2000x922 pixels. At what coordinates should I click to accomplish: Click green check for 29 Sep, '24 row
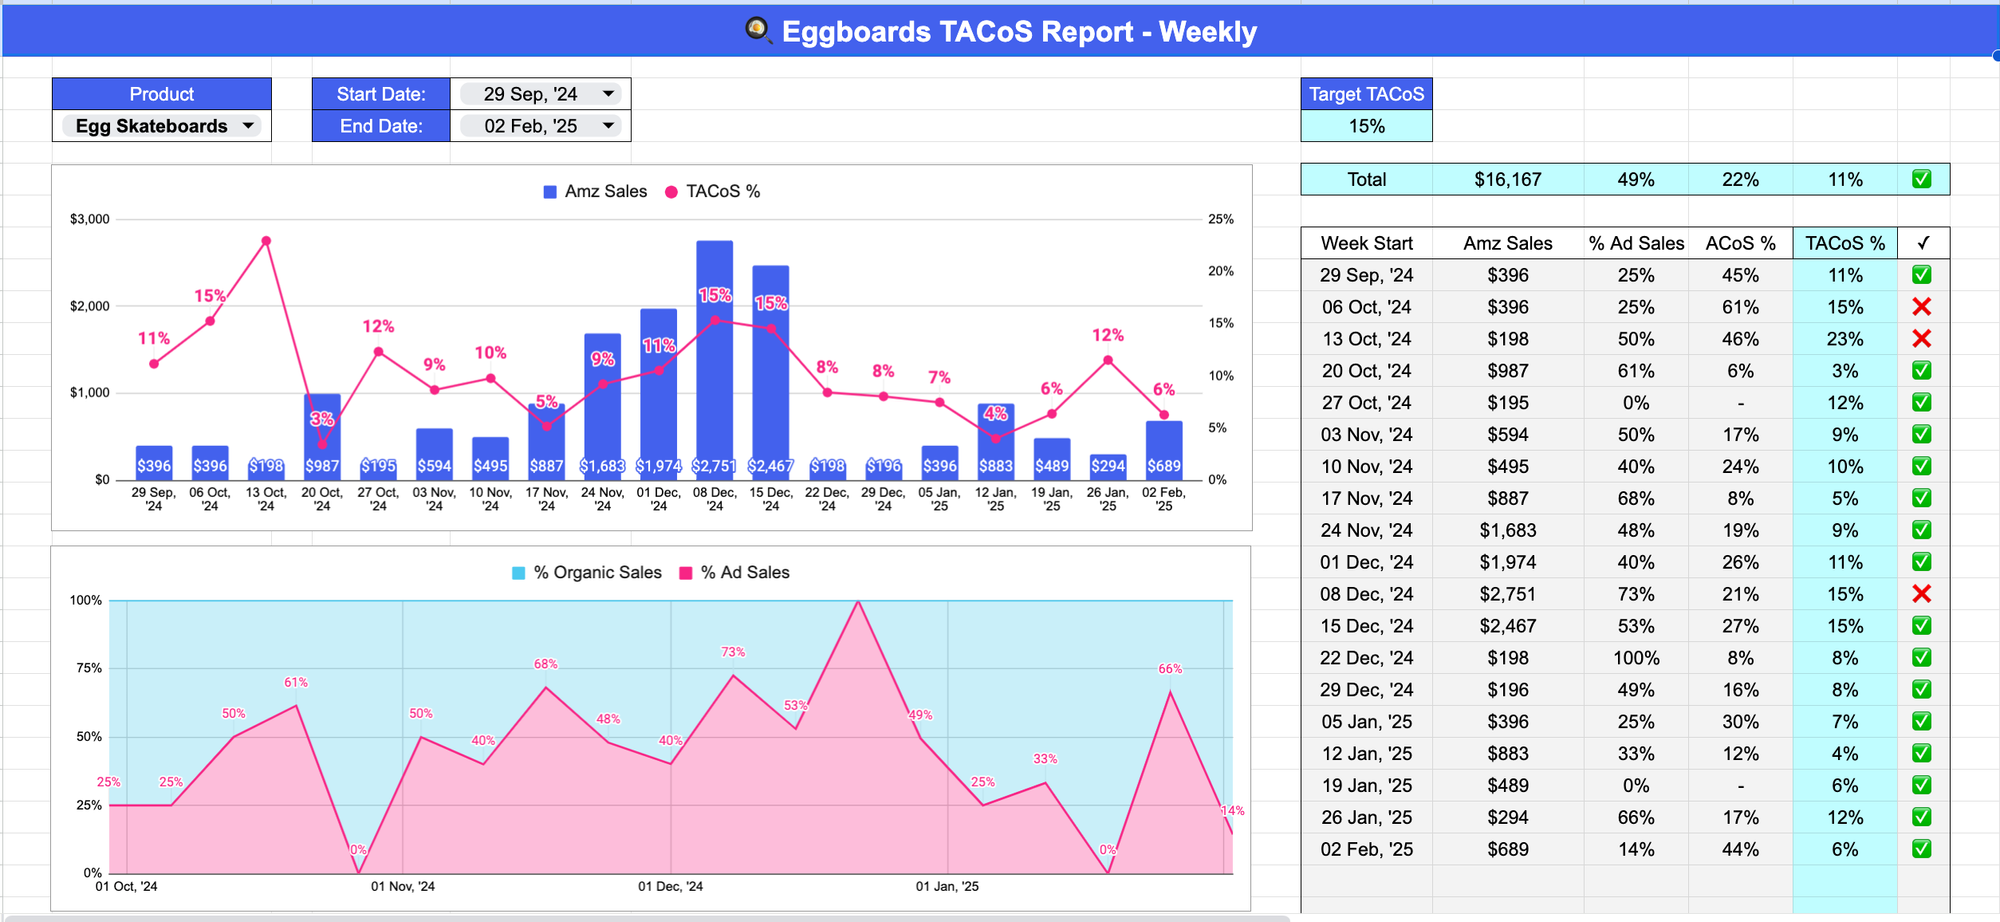click(1921, 275)
